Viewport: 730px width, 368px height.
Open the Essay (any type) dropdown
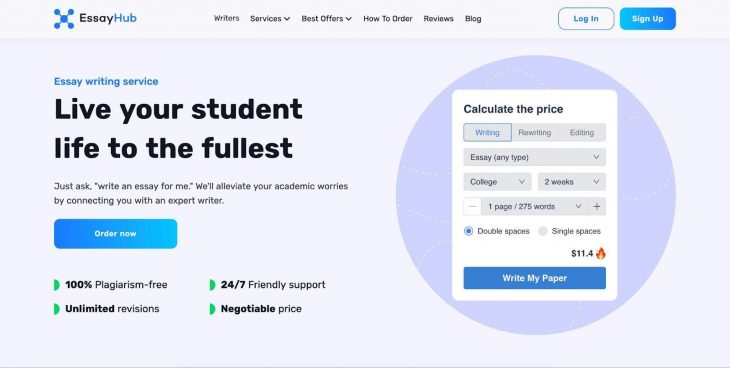click(x=534, y=157)
